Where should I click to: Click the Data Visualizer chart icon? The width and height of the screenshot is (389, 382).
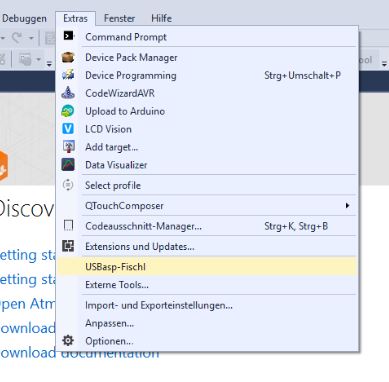(x=68, y=165)
